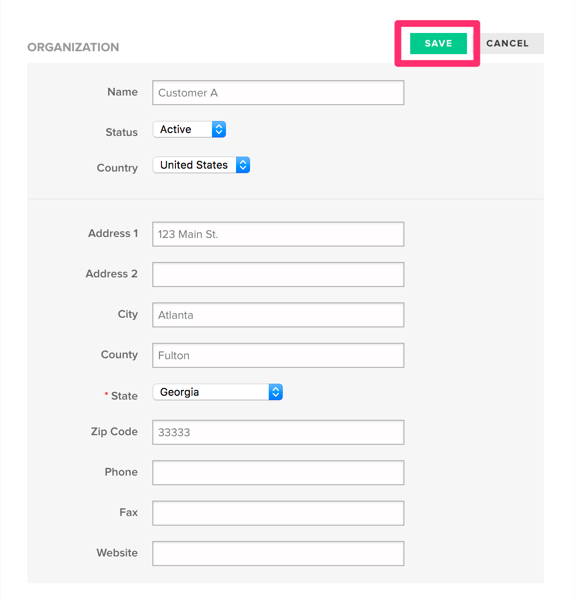
Task: Click the Website field label
Action: (x=117, y=553)
